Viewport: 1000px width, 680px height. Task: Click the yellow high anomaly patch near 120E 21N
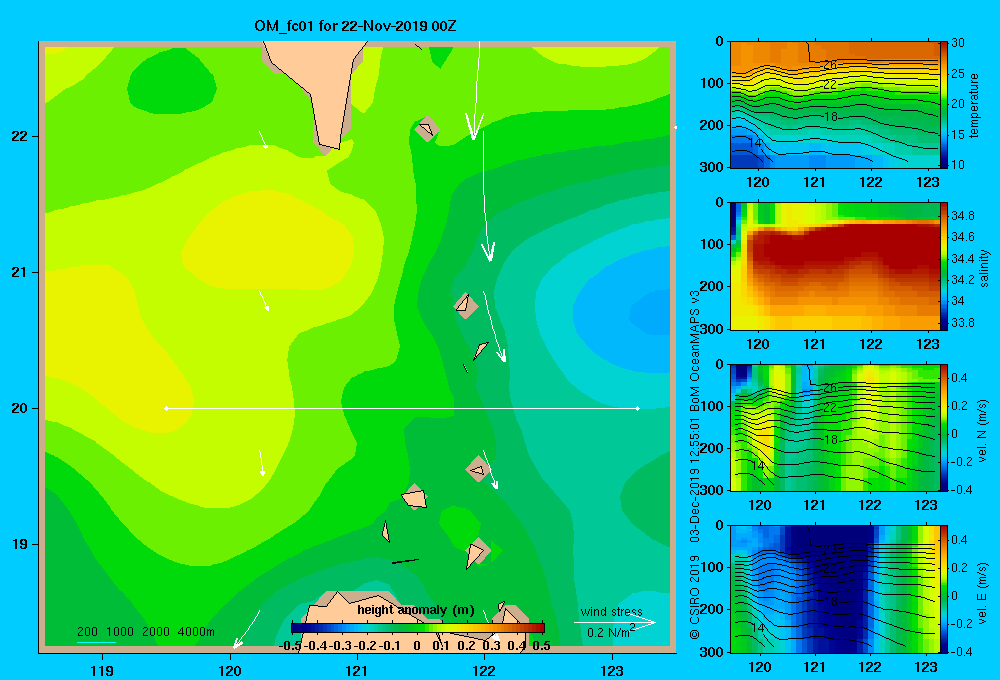coord(268,242)
